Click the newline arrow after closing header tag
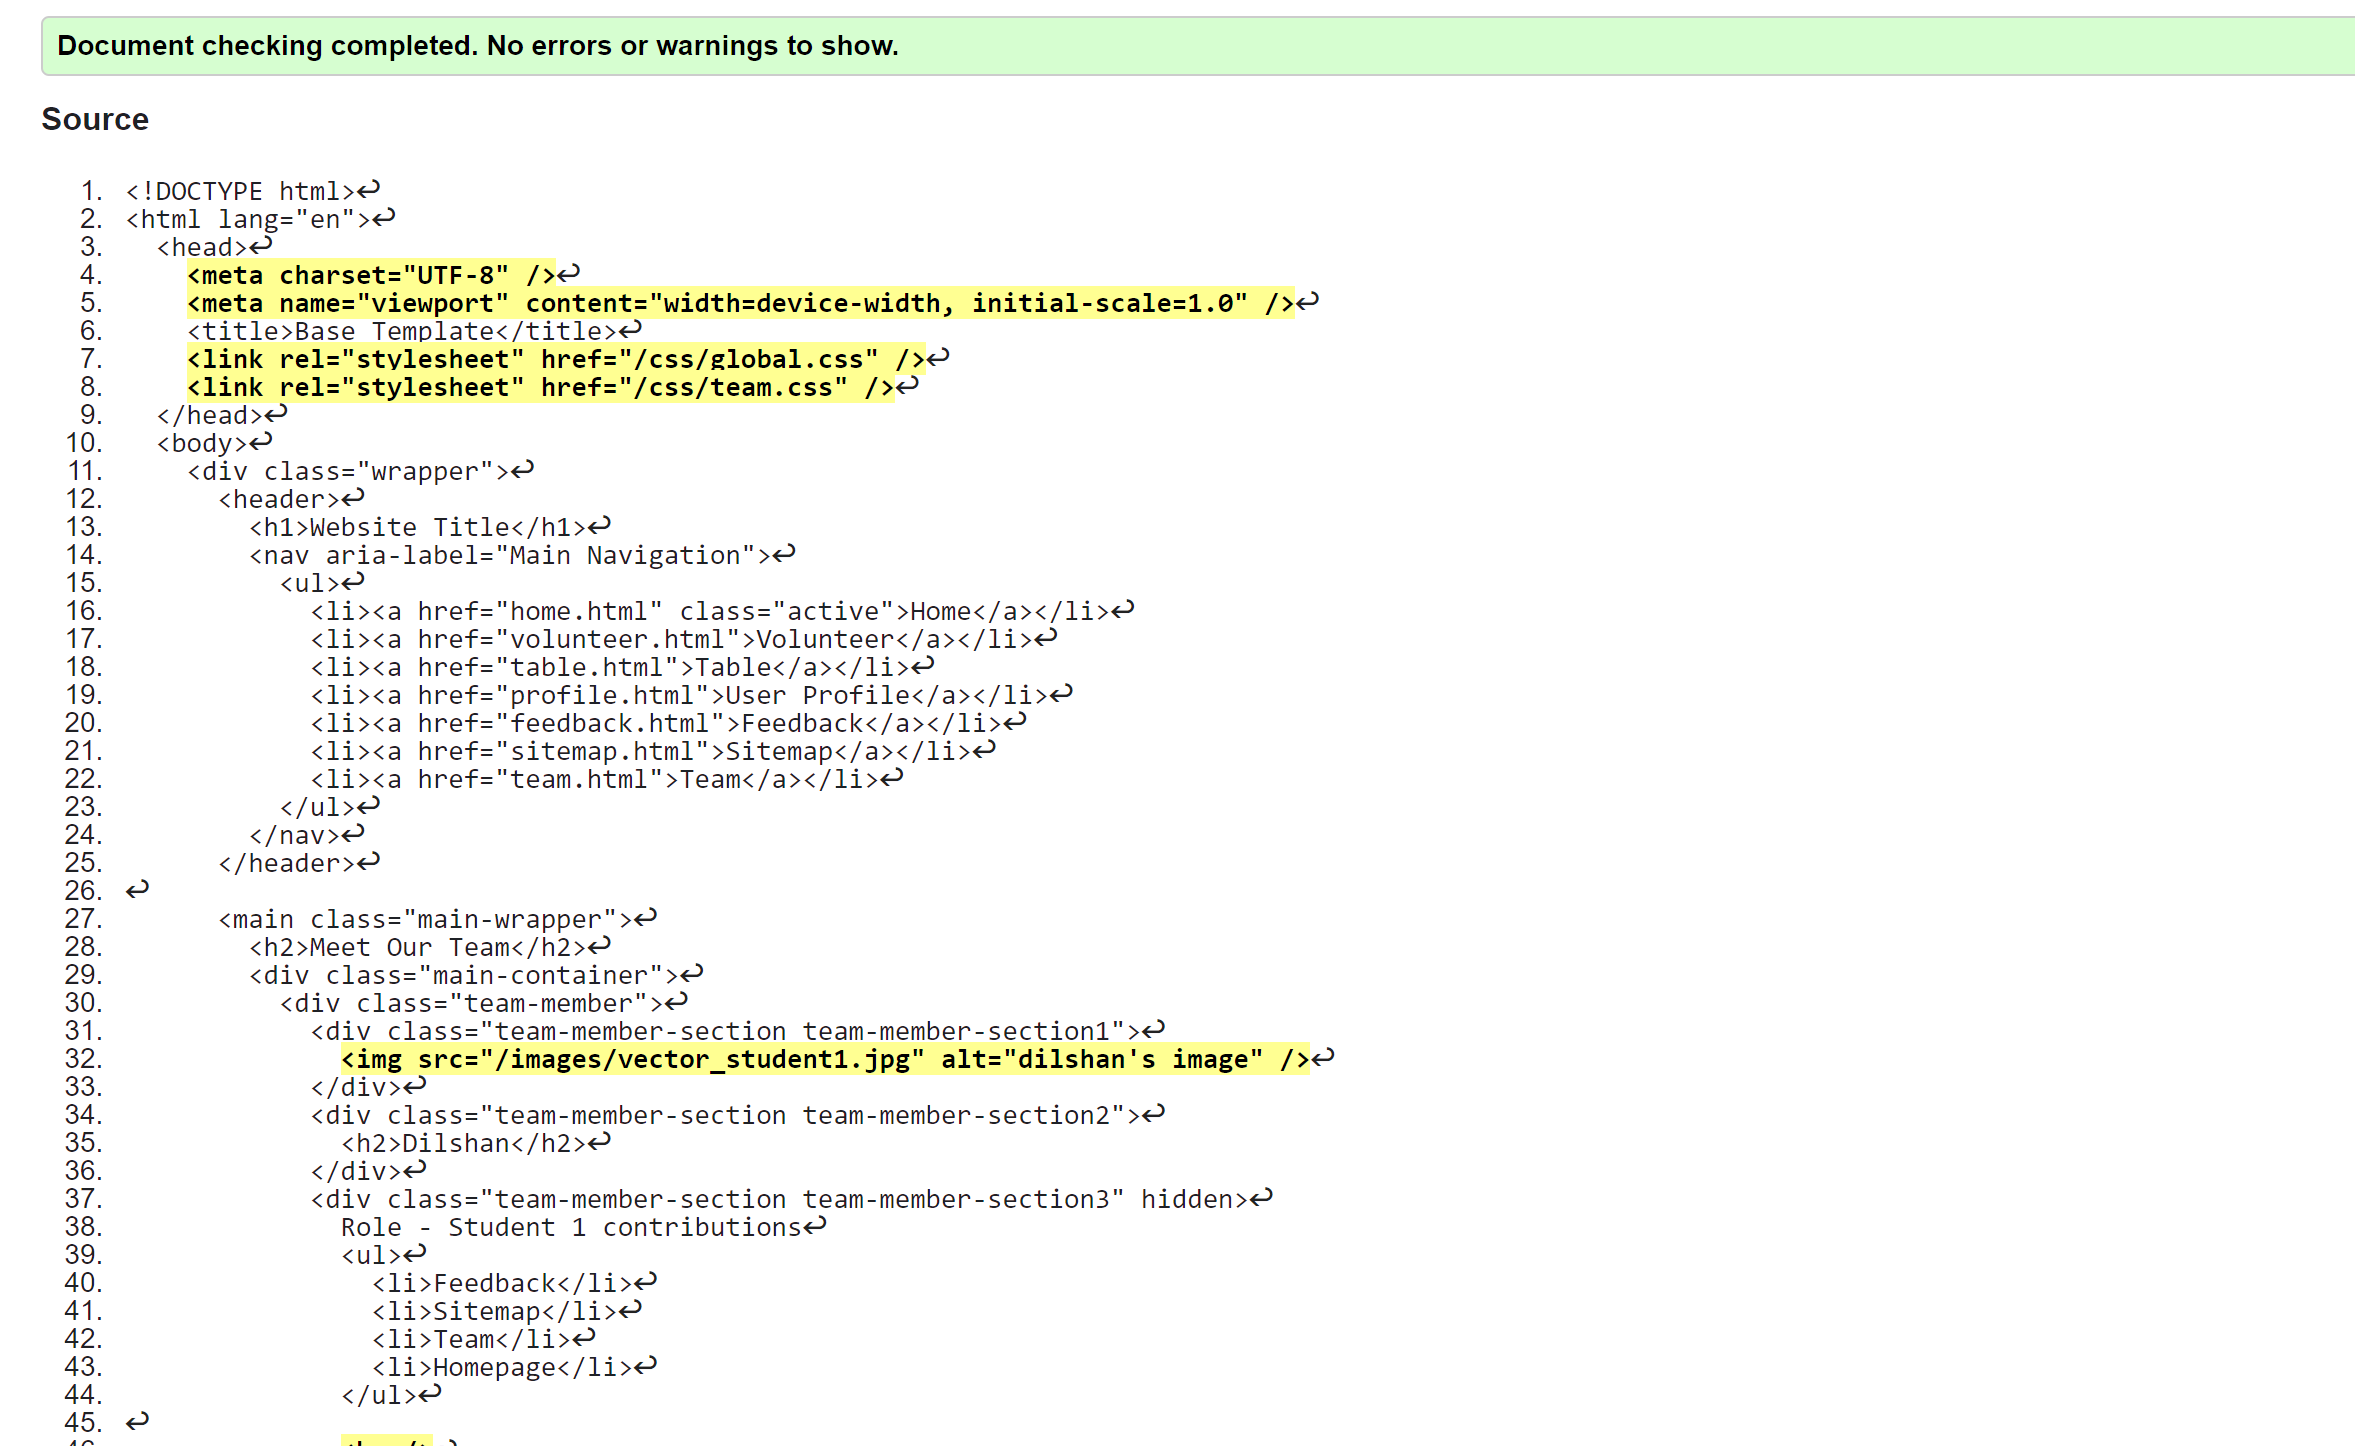Image resolution: width=2355 pixels, height=1446 pixels. point(369,862)
